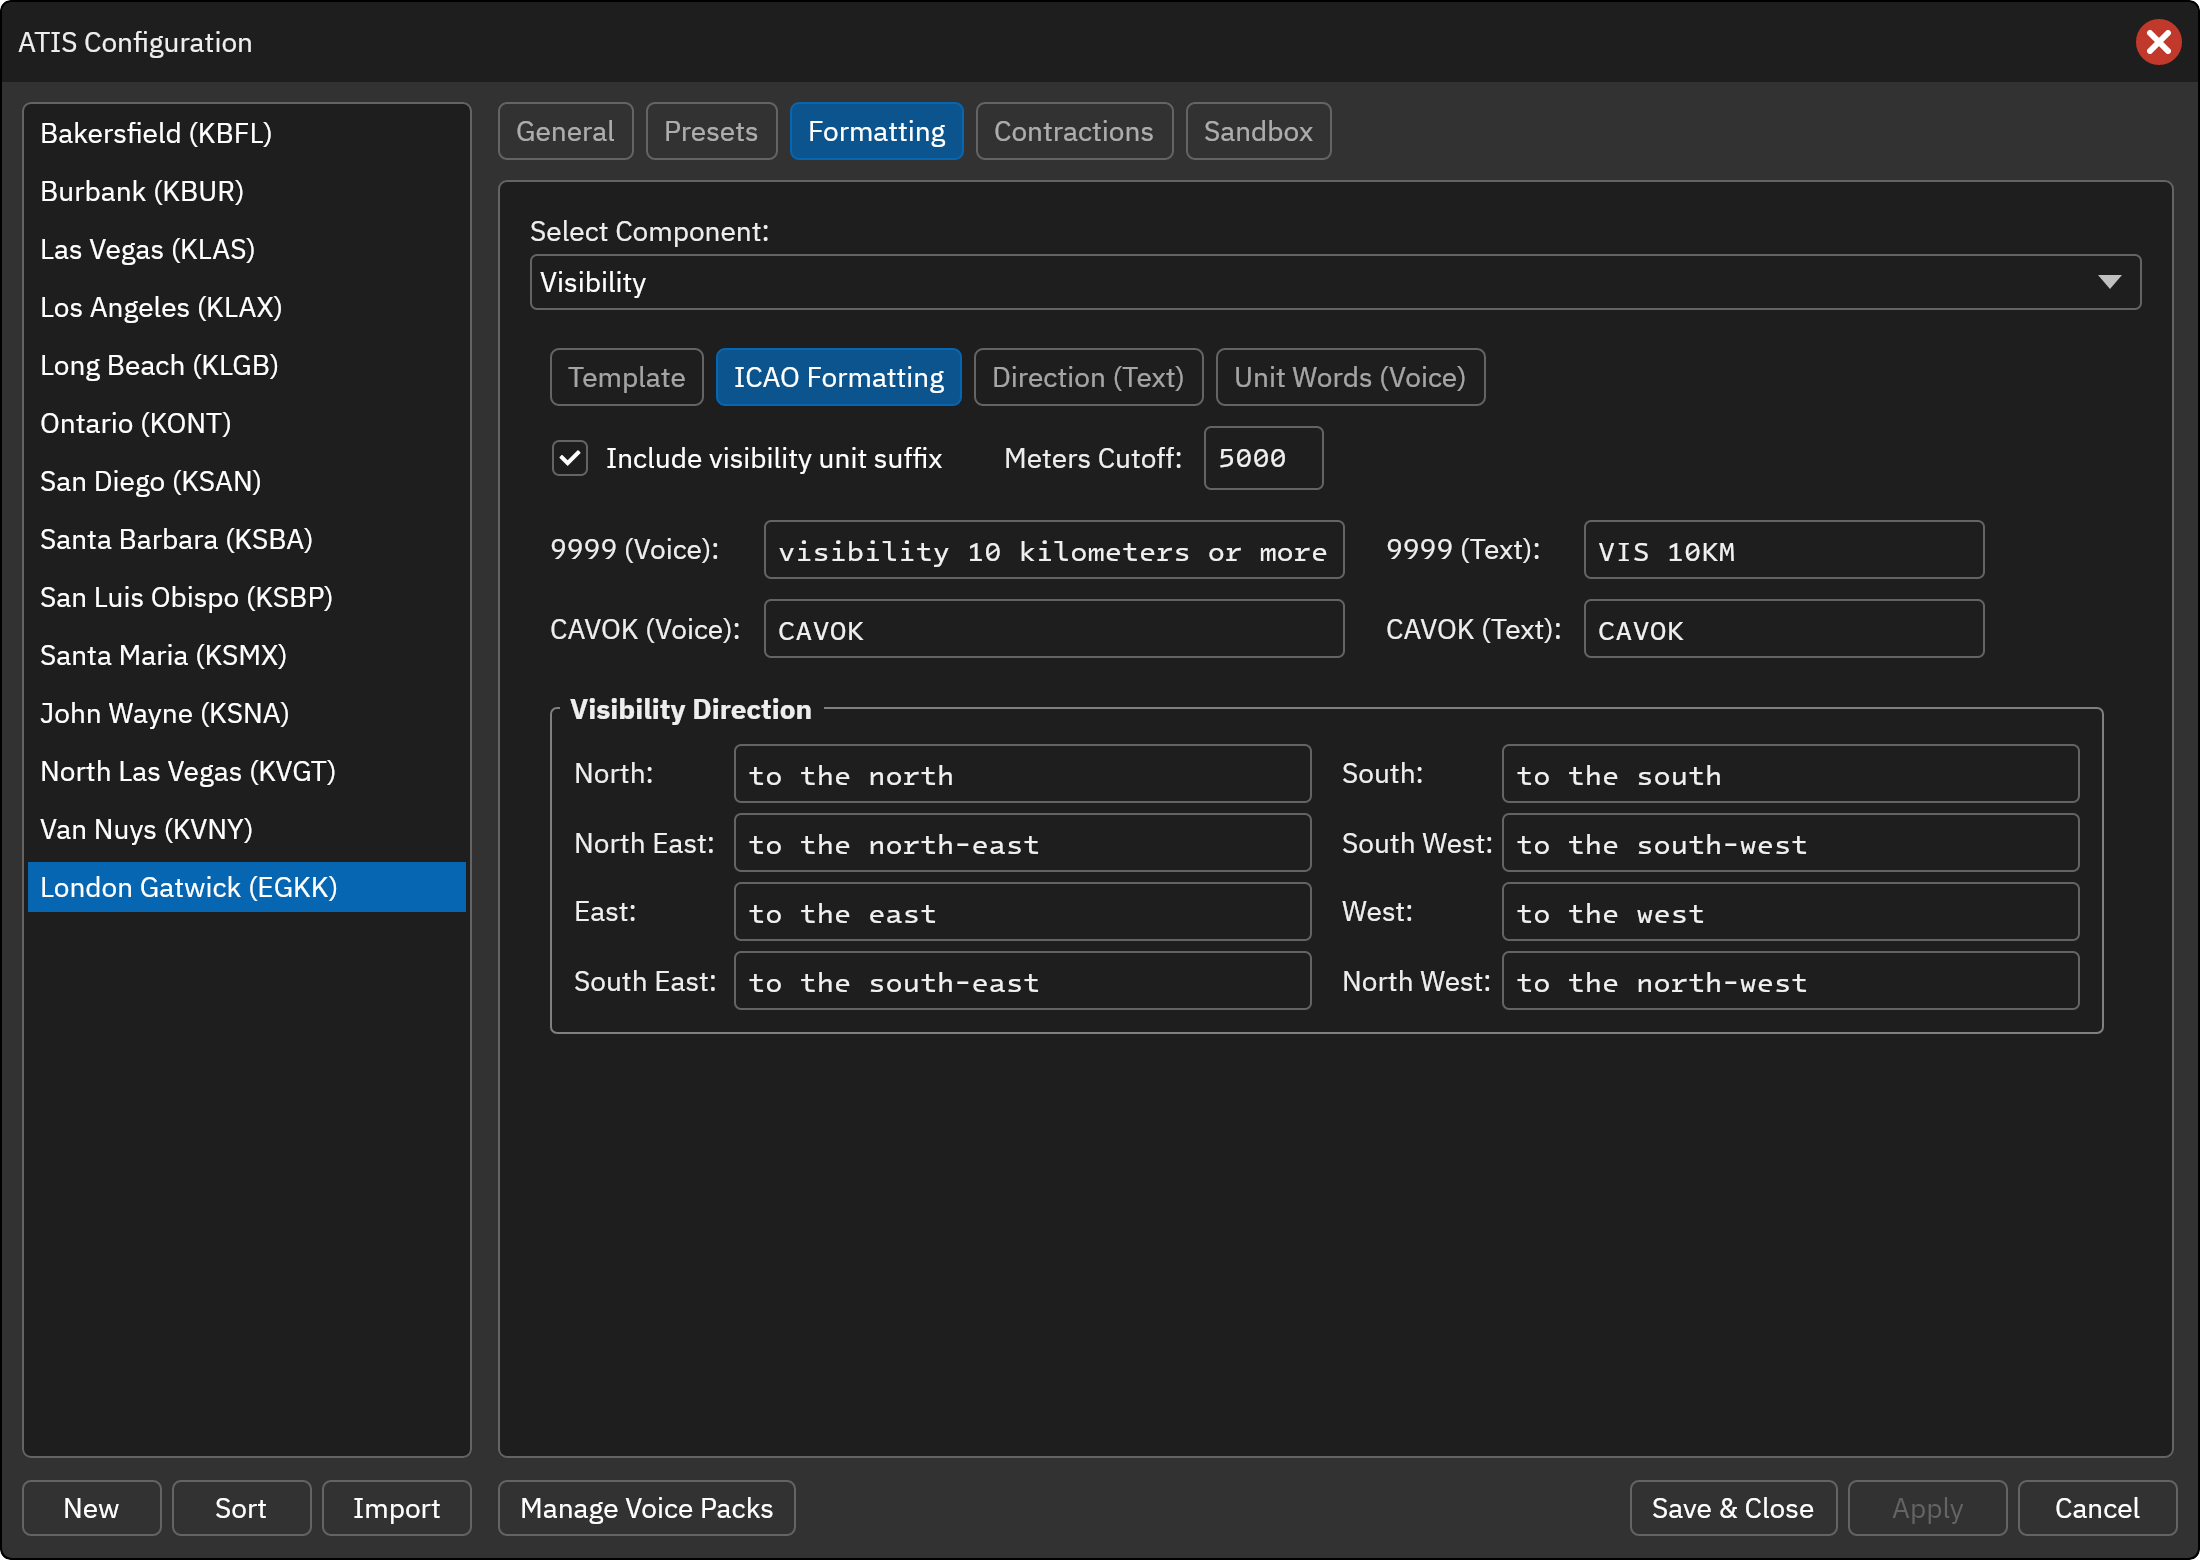Close the ATIS Configuration window

pyautogui.click(x=2158, y=42)
